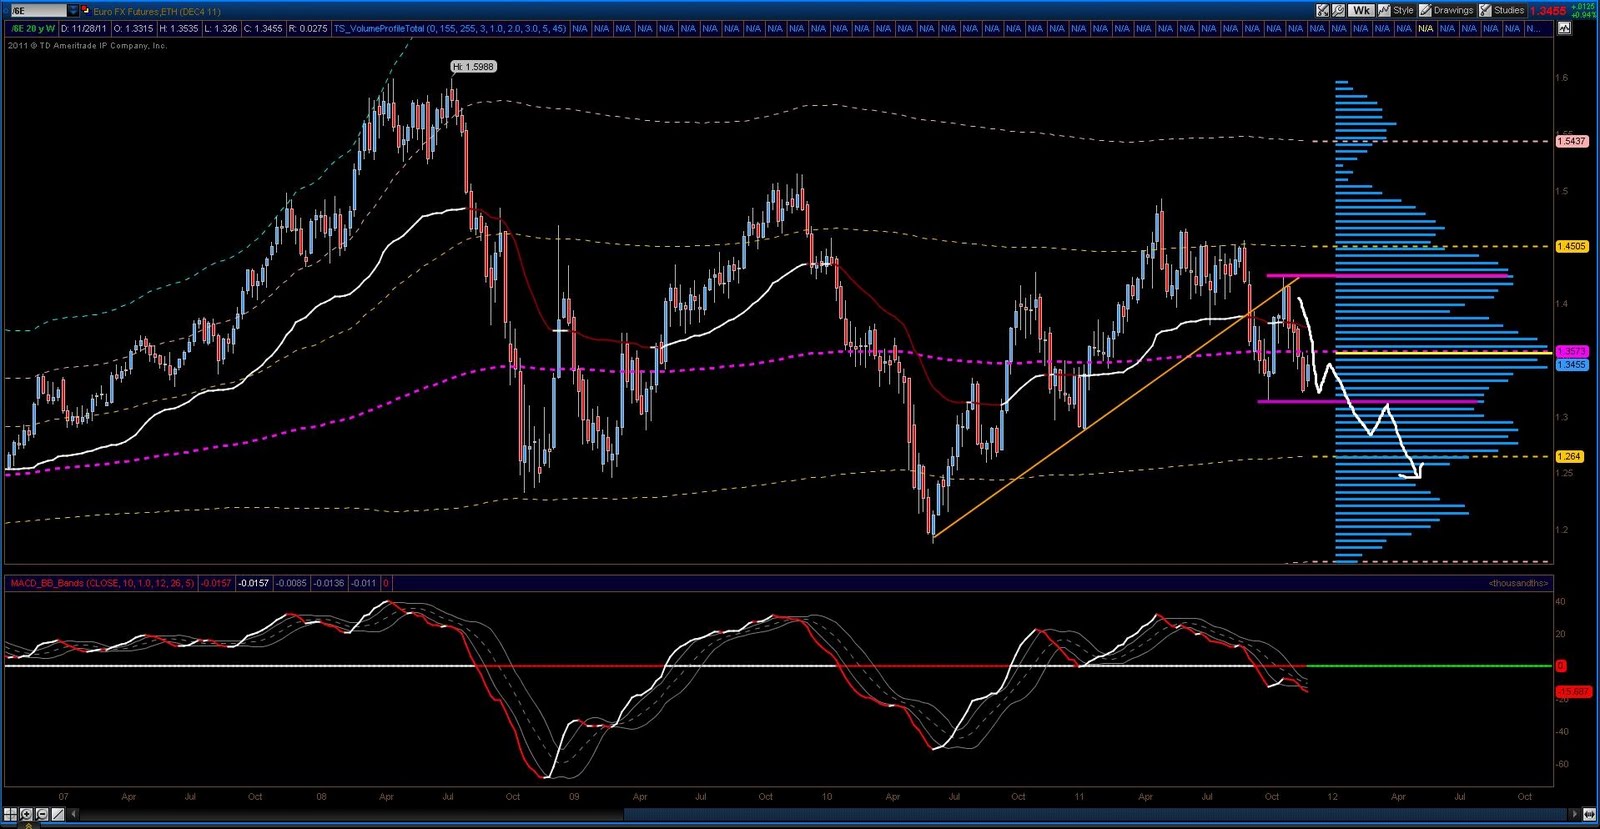
Task: Click the chart line icon beside Style
Action: coord(1384,10)
